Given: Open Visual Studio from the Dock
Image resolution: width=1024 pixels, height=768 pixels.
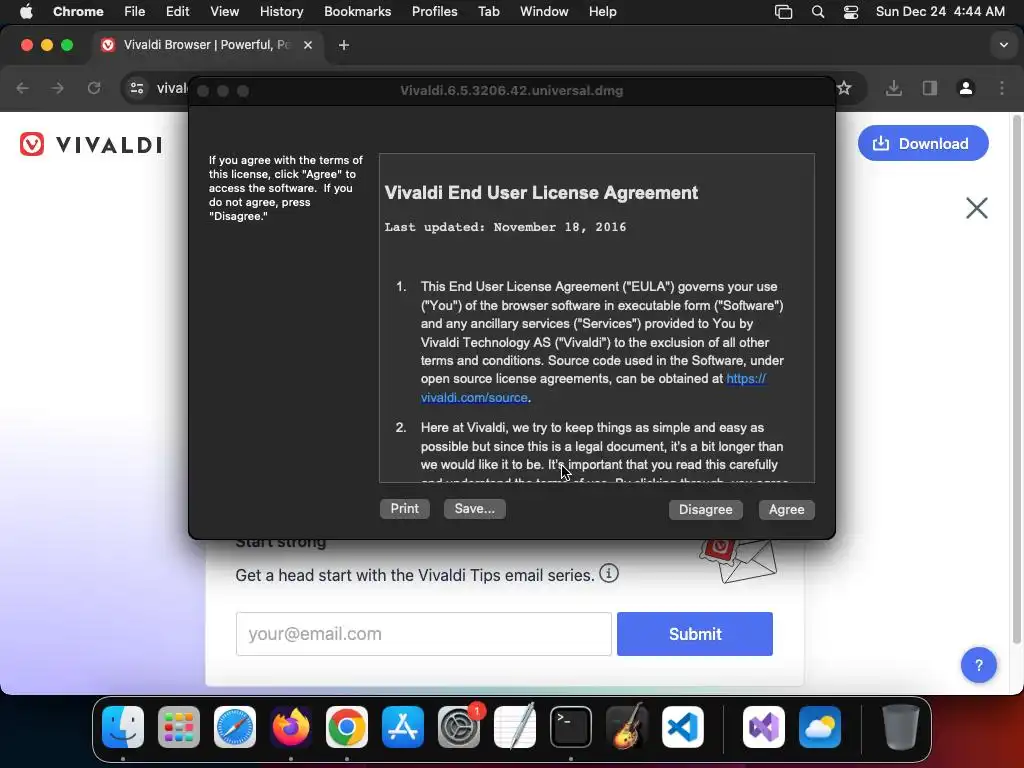Looking at the screenshot, I should [x=763, y=727].
